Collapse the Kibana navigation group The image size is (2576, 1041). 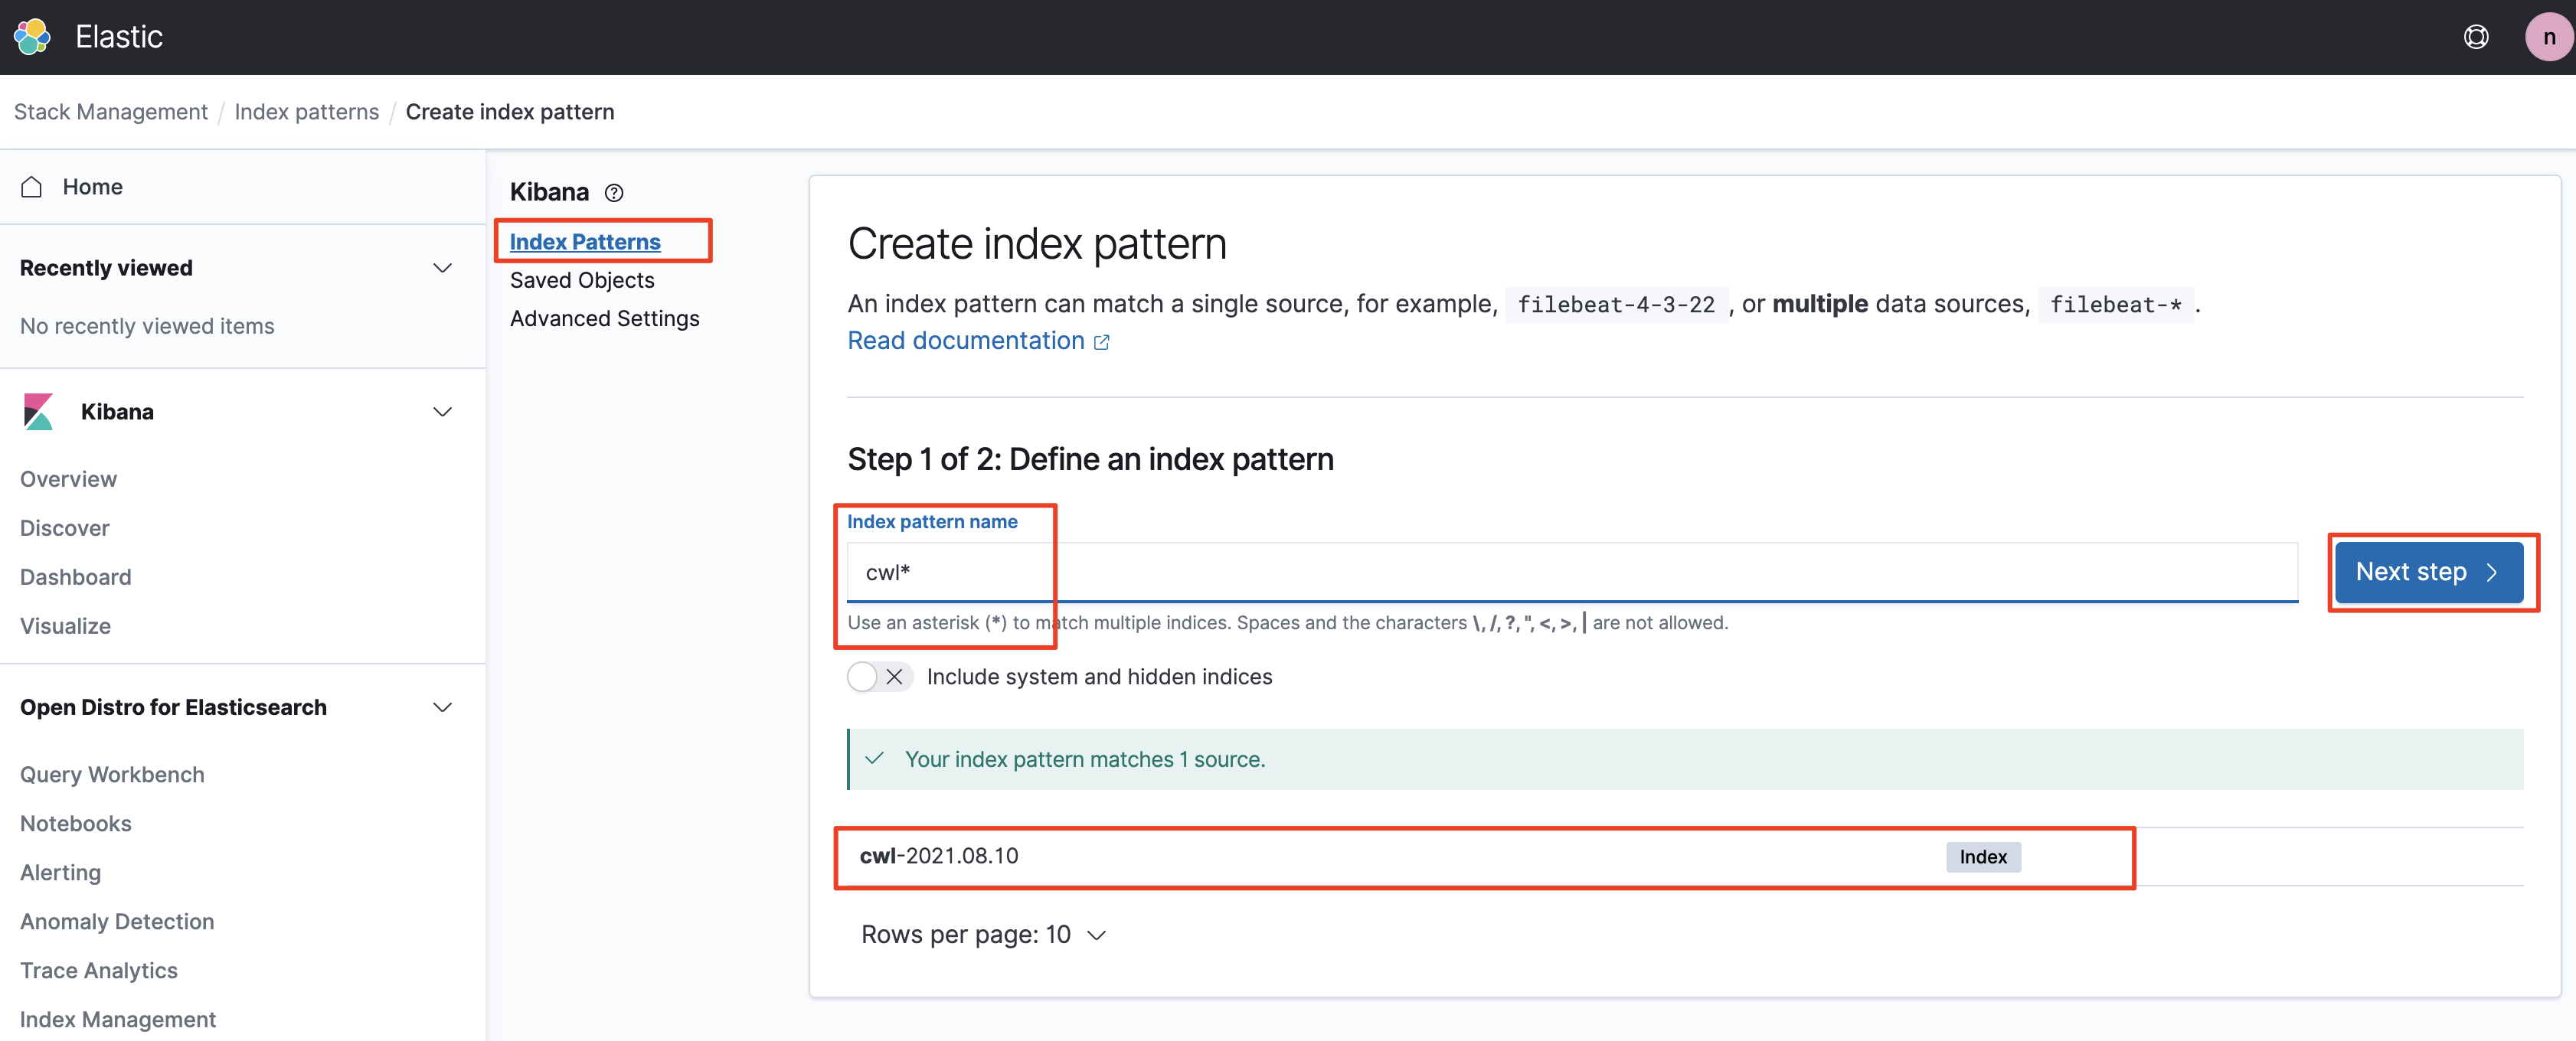(442, 412)
